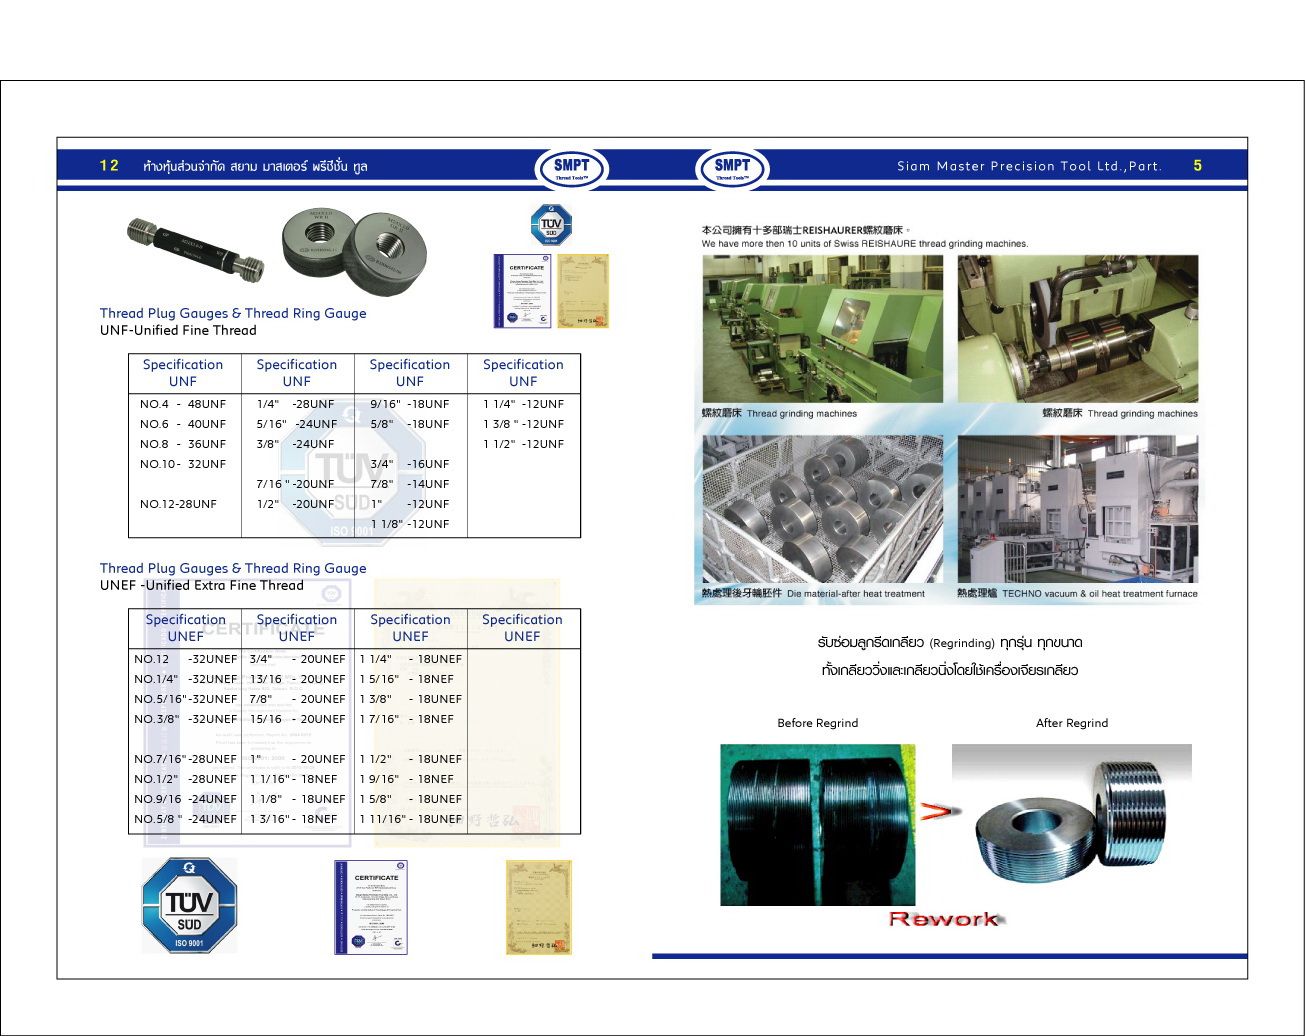Viewport: 1305px width, 1036px height.
Task: Select the row of green grinding machines photo
Action: coord(822,329)
